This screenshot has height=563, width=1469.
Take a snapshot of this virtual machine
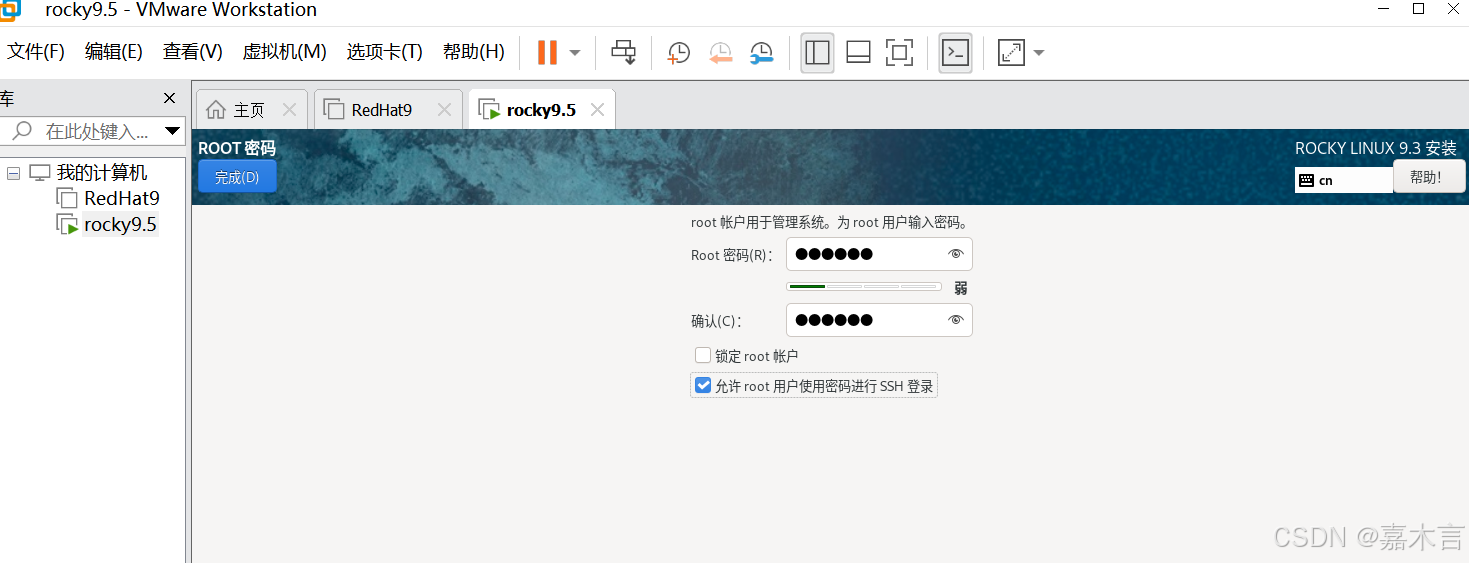[679, 52]
